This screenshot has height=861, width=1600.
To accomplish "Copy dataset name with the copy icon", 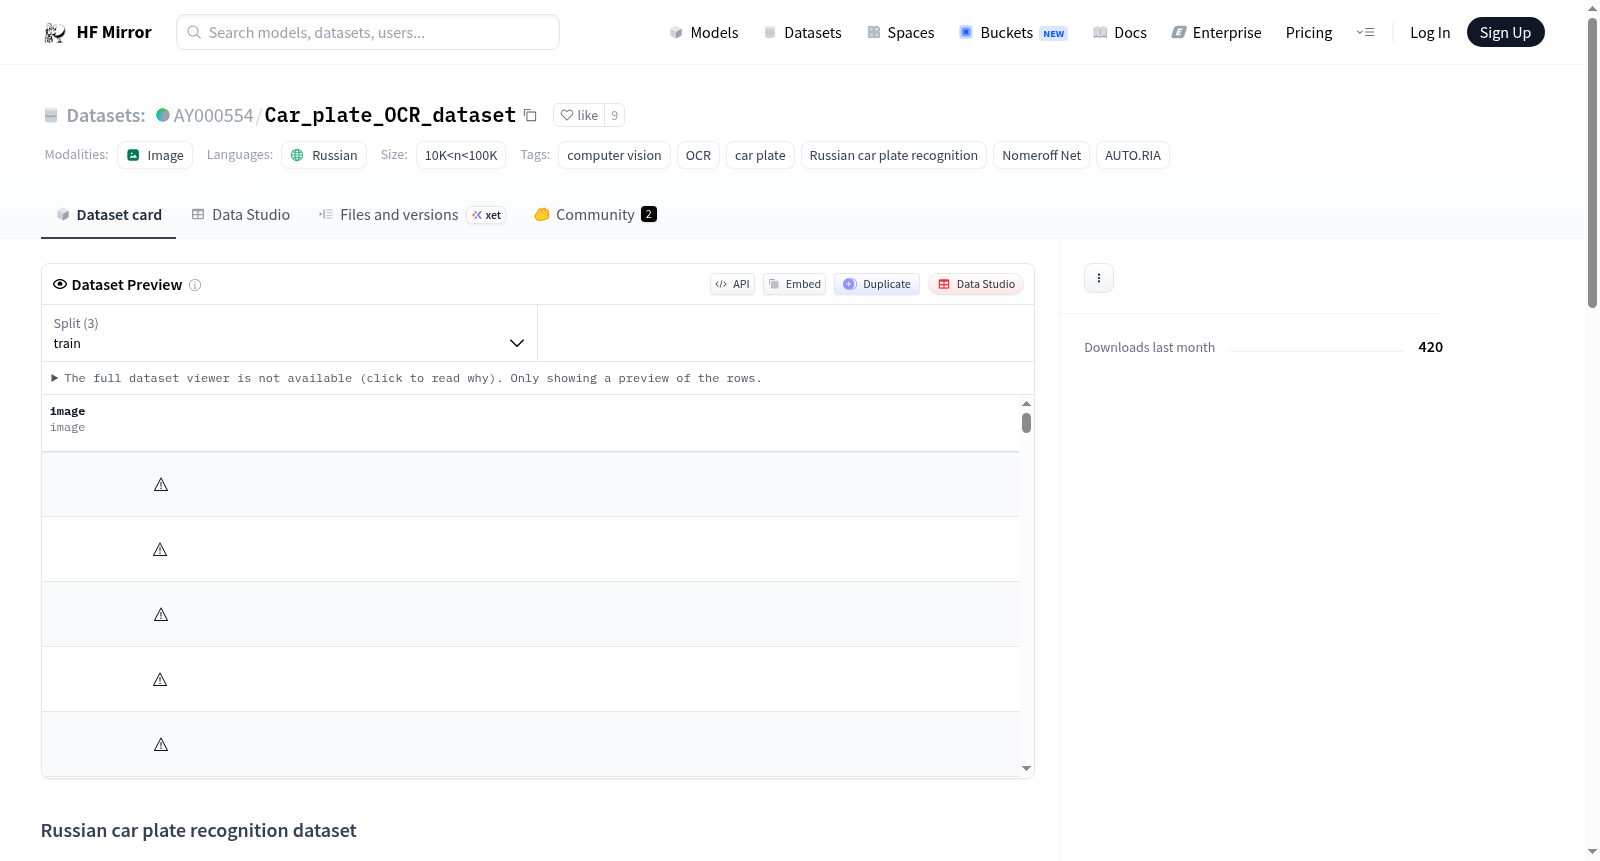I will click(530, 116).
